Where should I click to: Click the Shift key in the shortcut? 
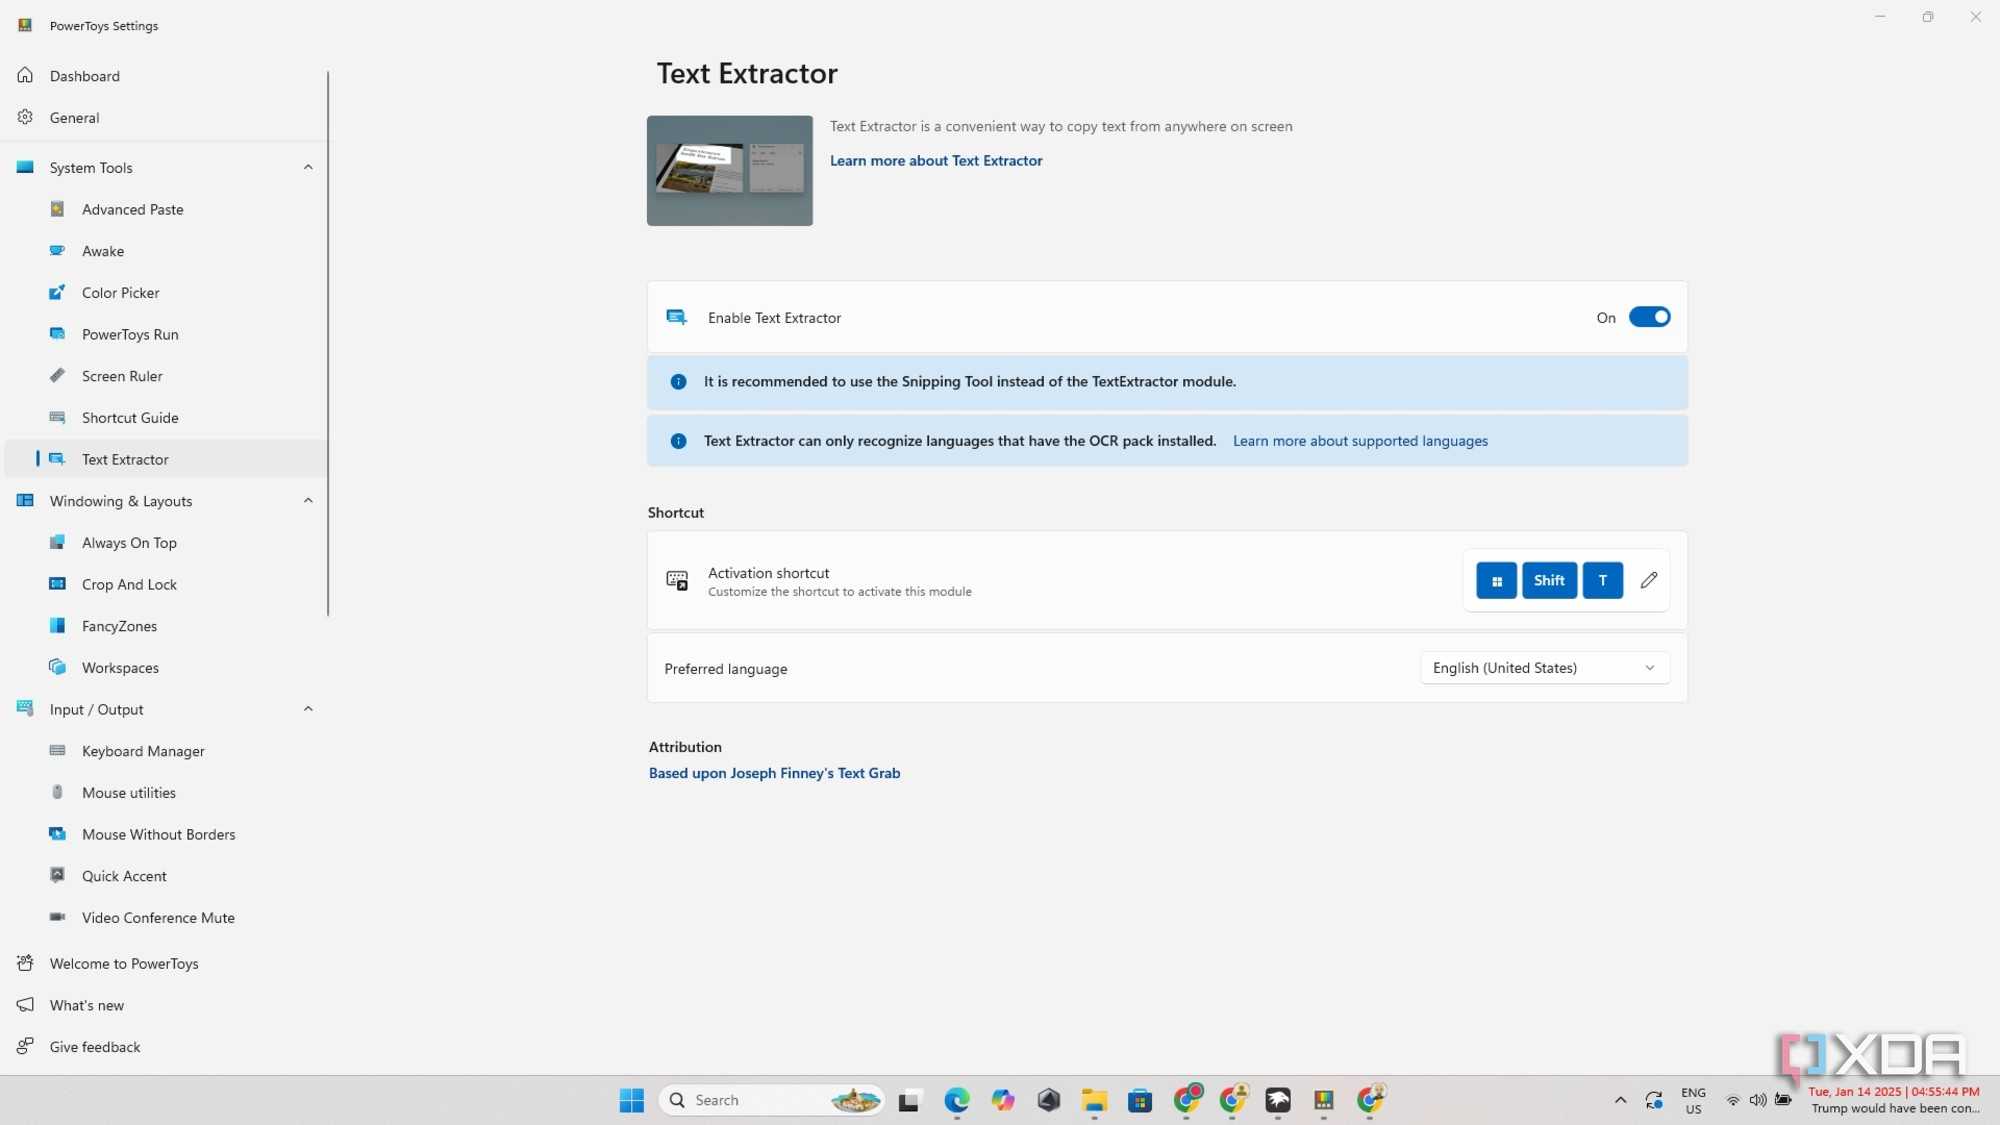click(x=1549, y=580)
